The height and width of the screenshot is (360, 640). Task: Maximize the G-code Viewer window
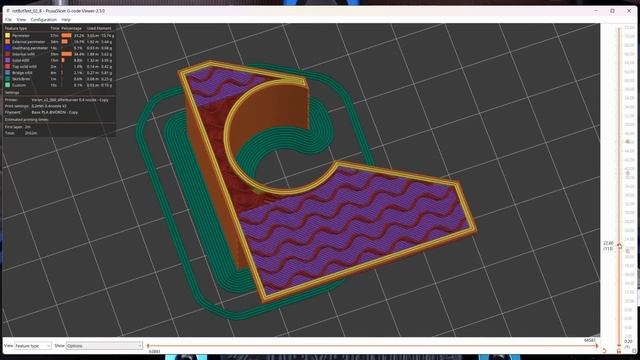[612, 11]
